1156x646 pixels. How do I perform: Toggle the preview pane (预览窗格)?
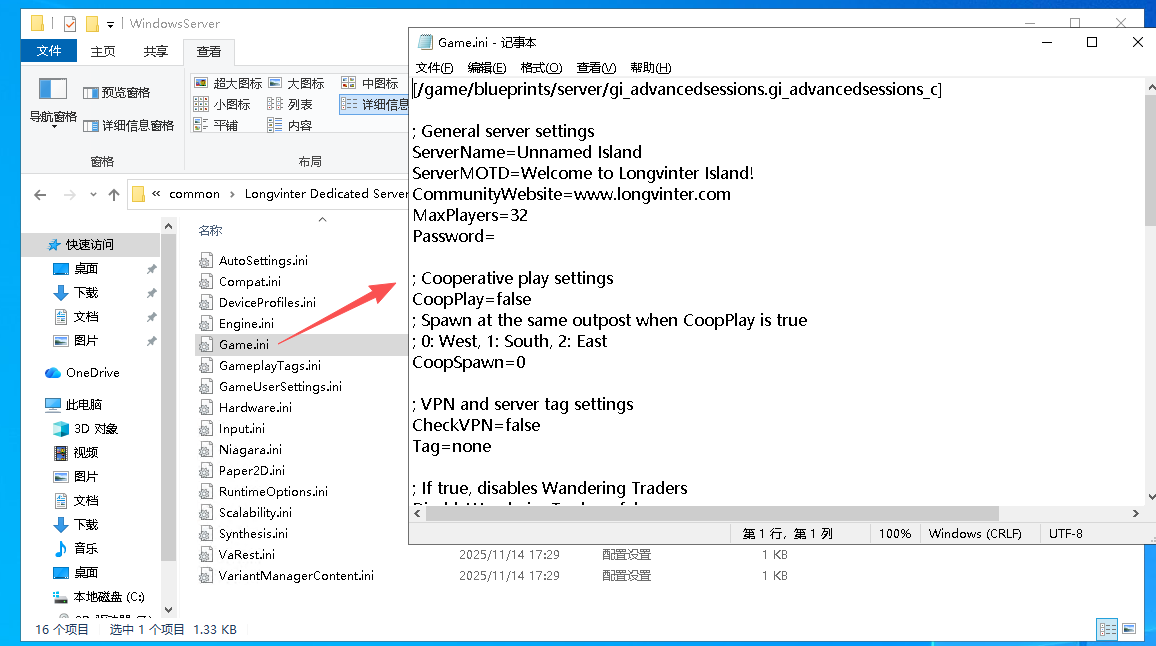(x=117, y=92)
